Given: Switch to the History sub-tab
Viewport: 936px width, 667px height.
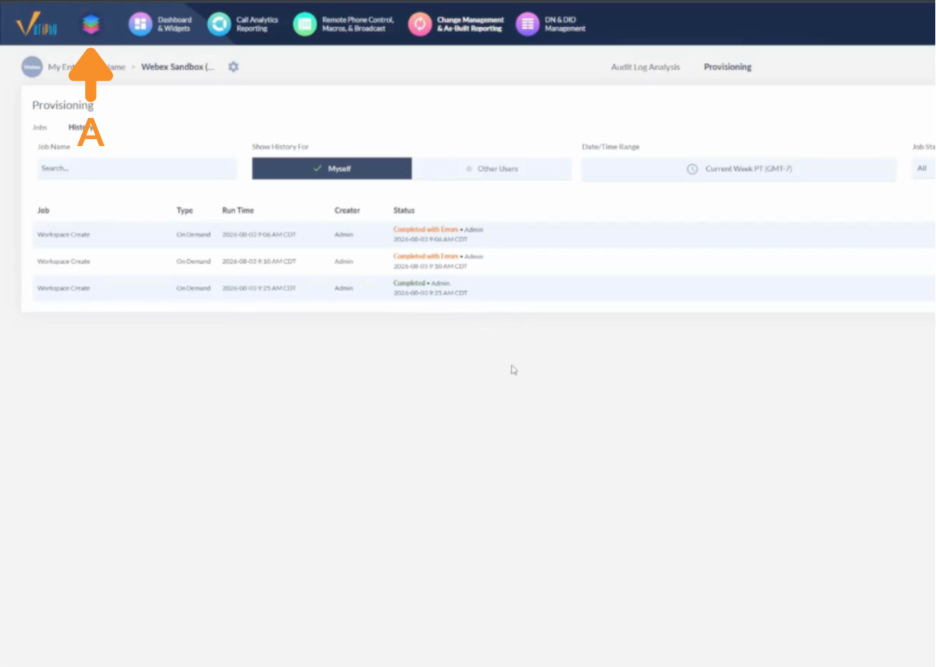Looking at the screenshot, I should tap(81, 127).
